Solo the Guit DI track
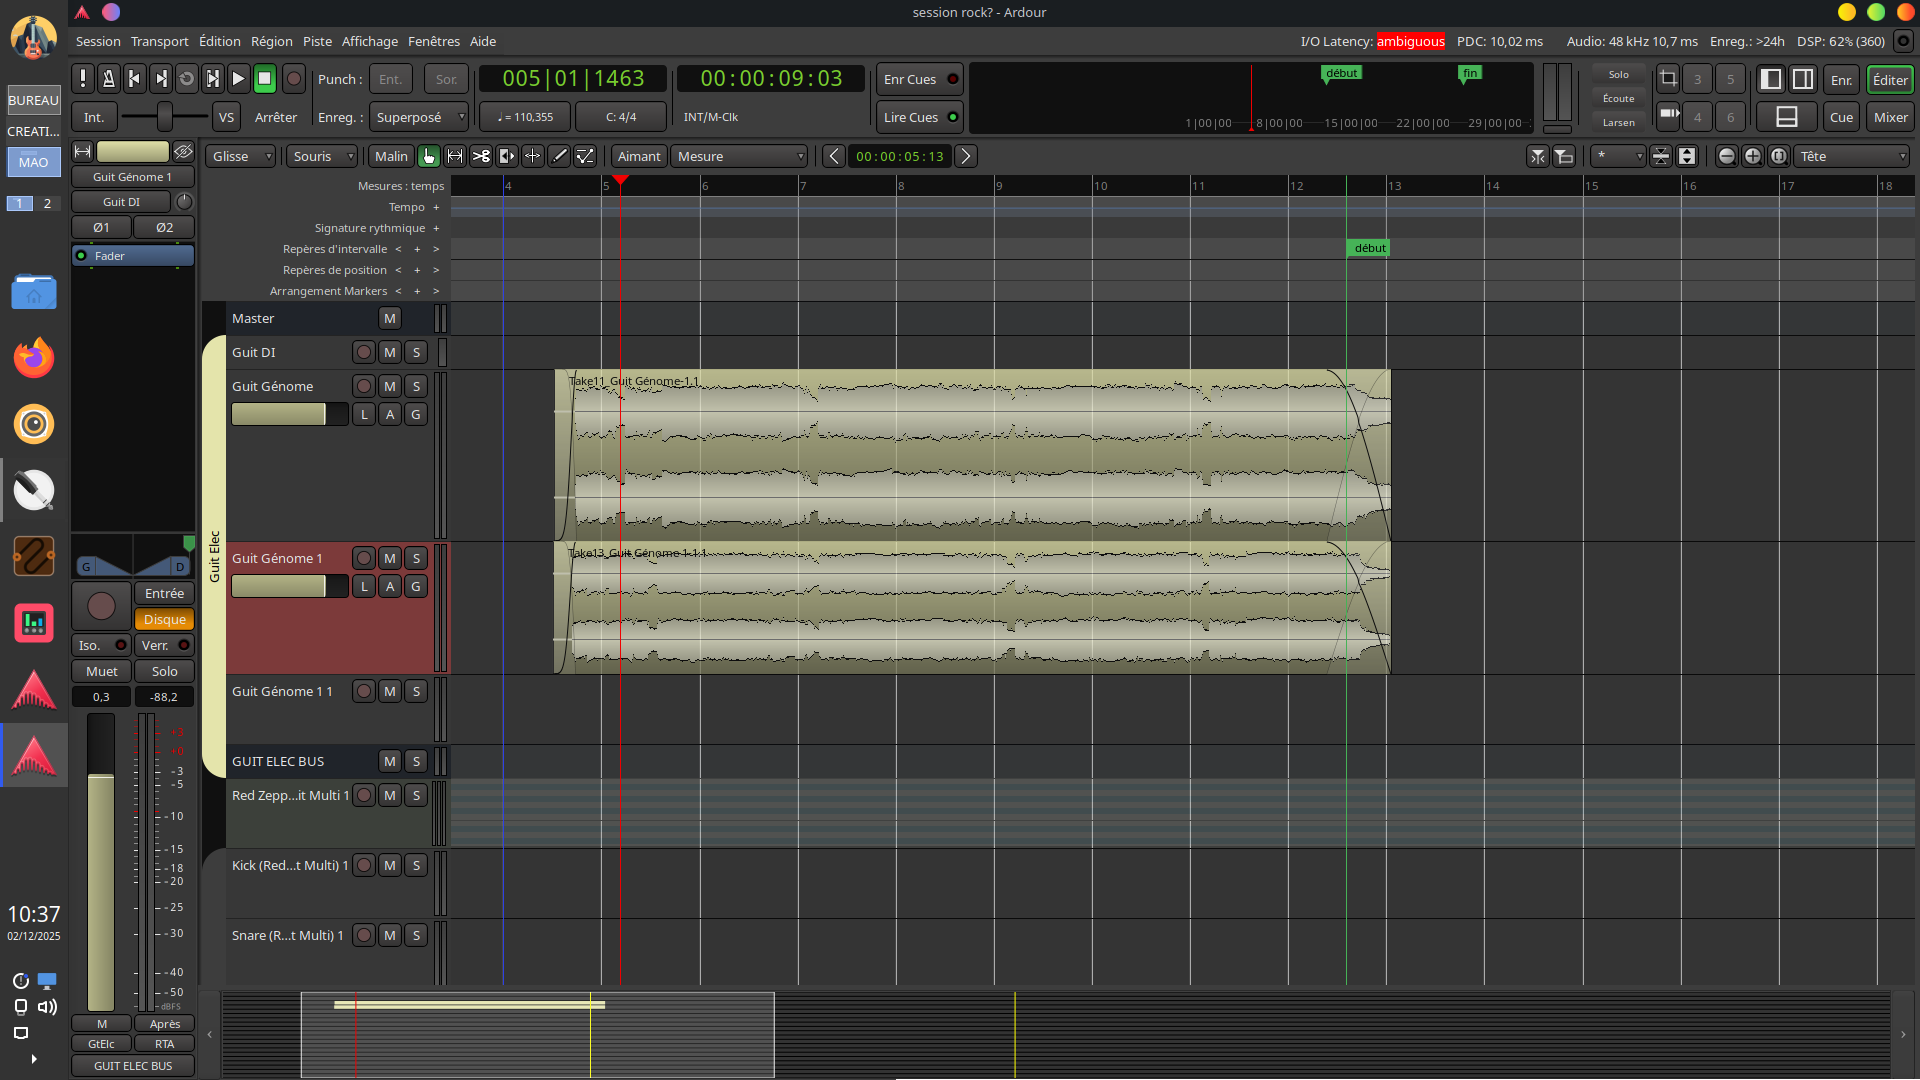 416,352
